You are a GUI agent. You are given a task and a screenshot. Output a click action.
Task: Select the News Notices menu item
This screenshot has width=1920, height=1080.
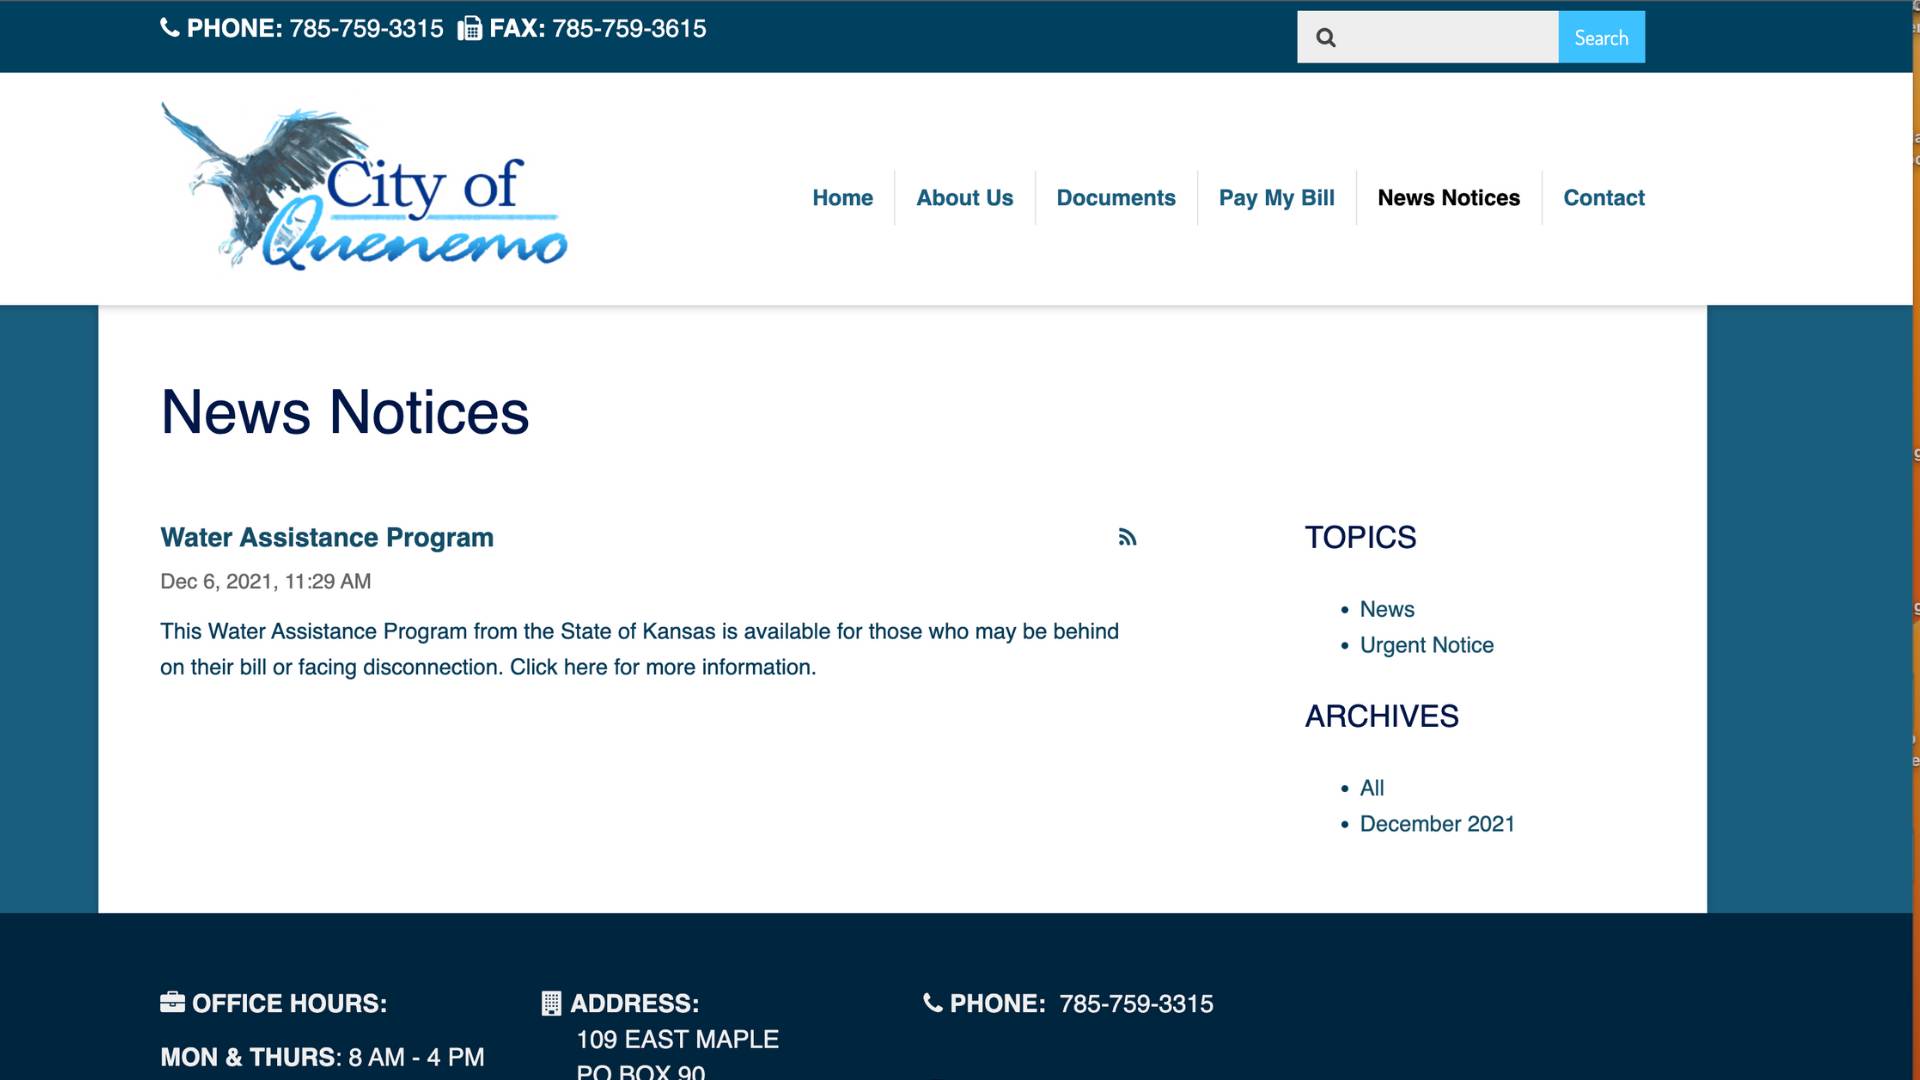1448,198
